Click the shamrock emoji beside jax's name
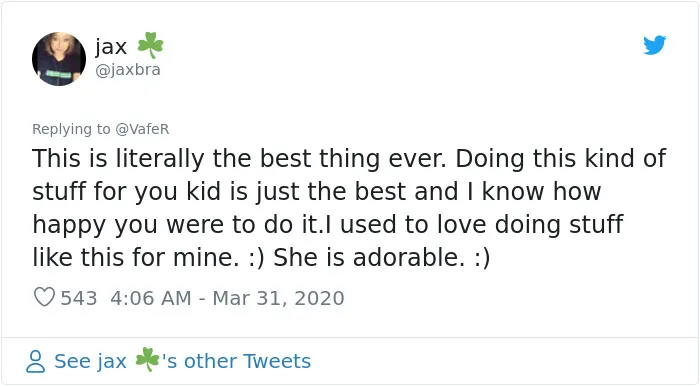This screenshot has height=386, width=700. click(150, 45)
